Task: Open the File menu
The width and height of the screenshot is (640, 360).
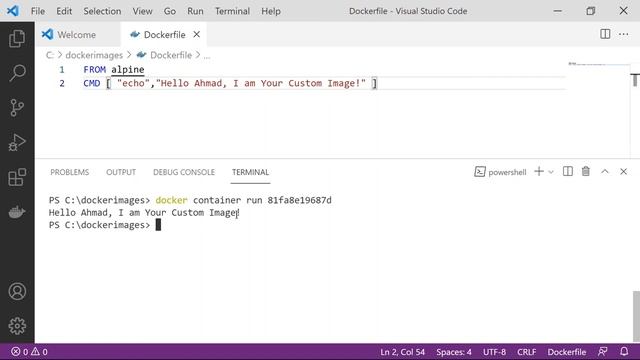Action: pos(38,11)
